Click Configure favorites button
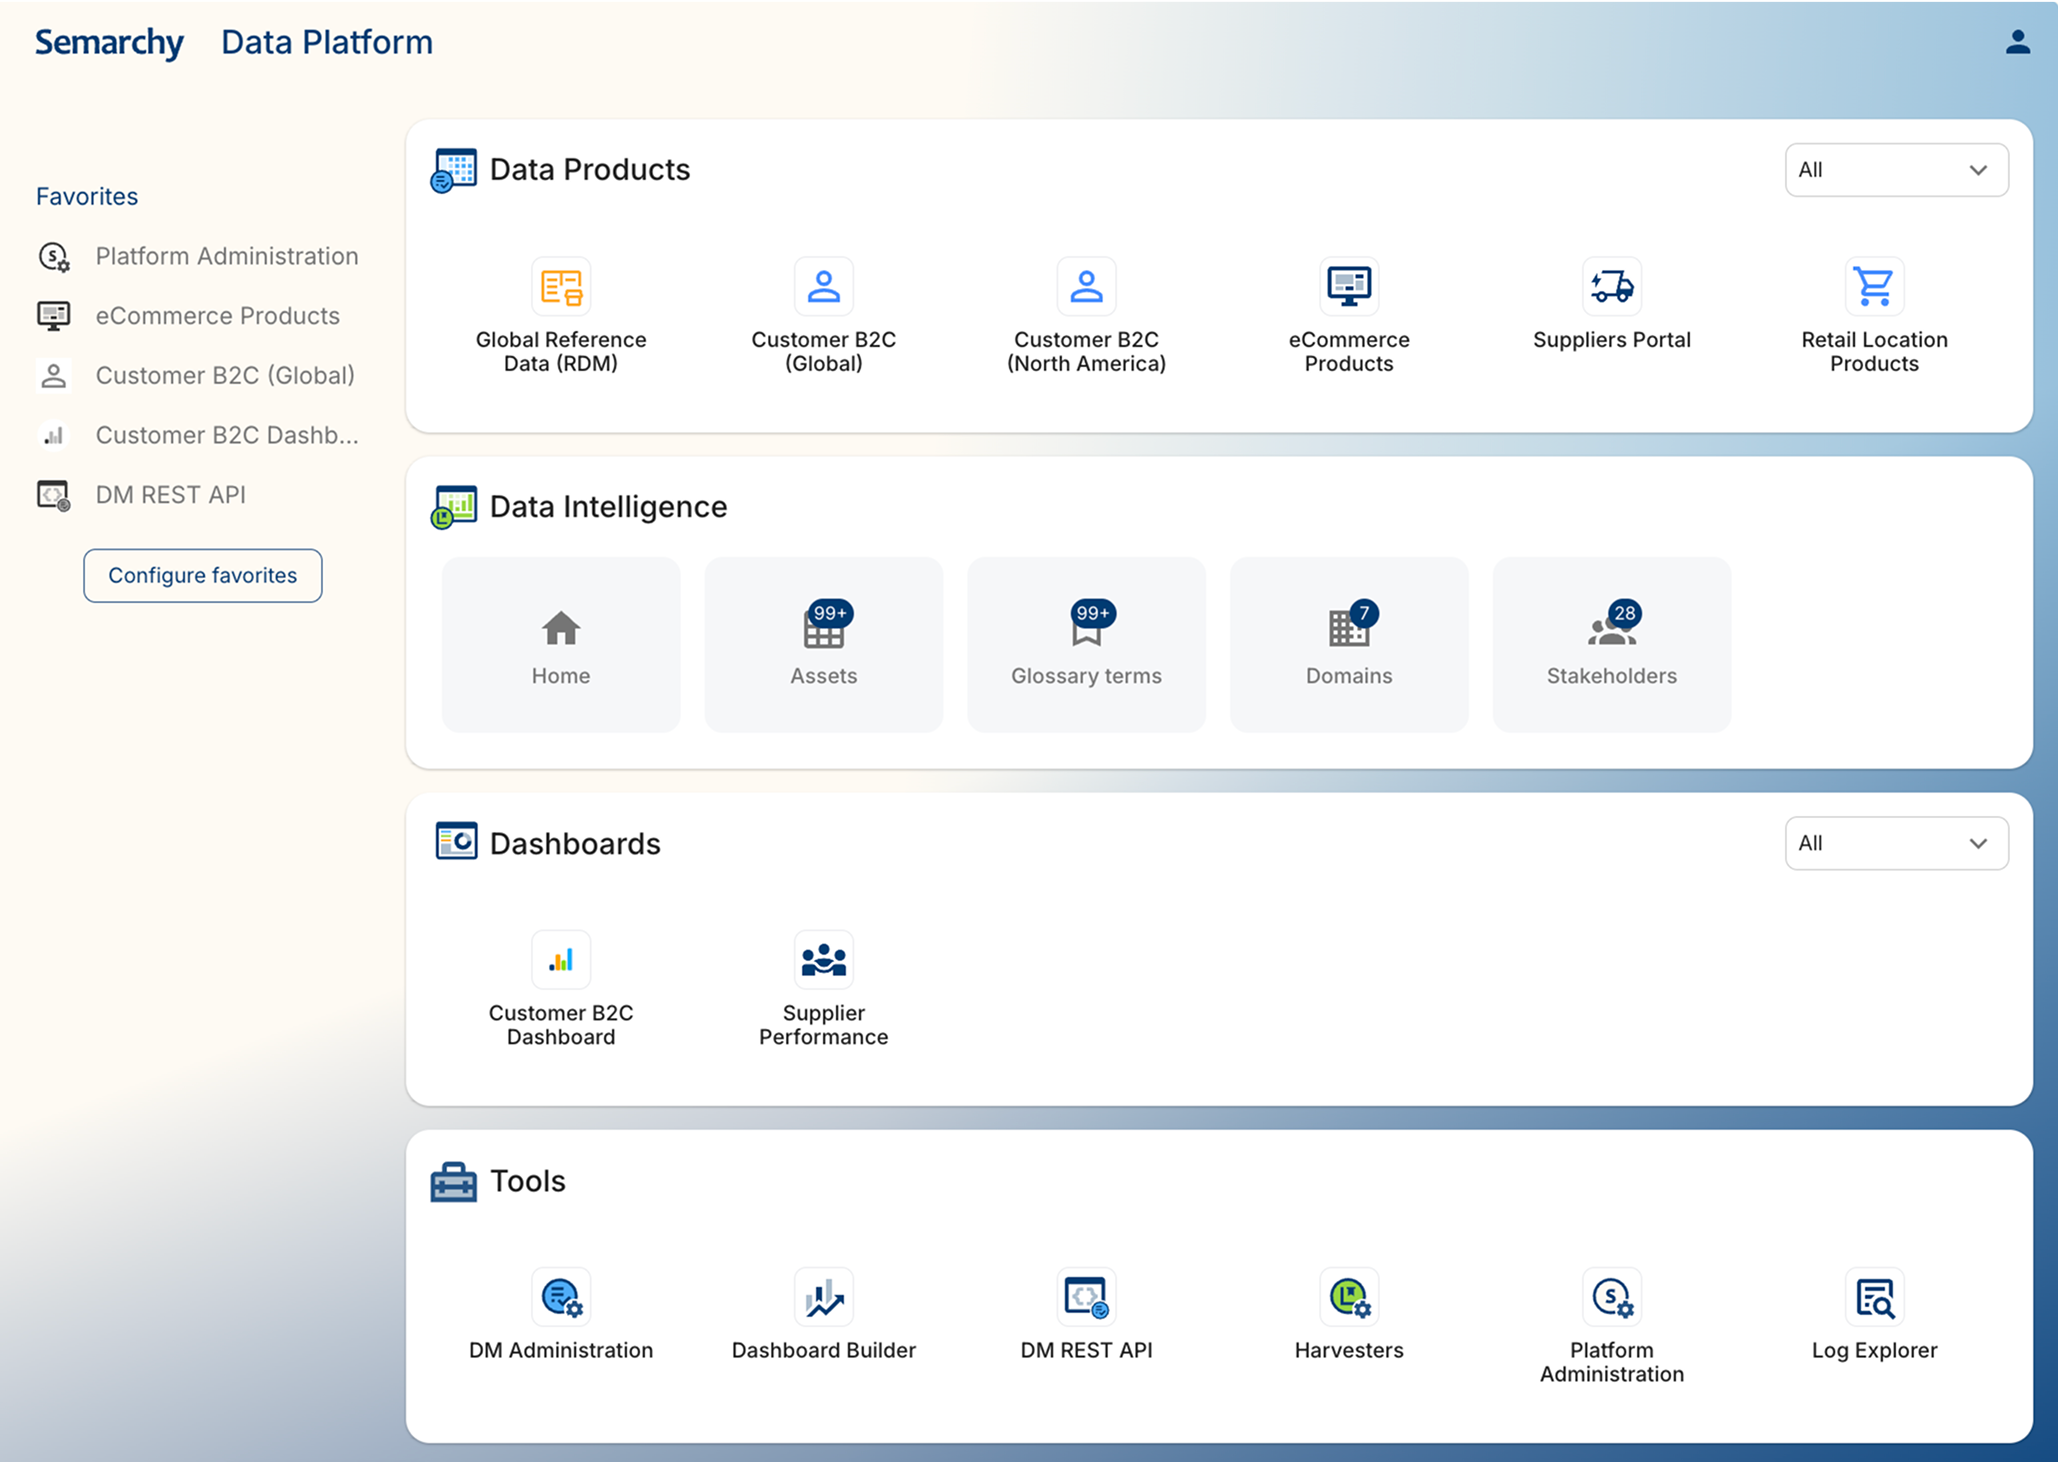This screenshot has width=2058, height=1462. pos(203,575)
